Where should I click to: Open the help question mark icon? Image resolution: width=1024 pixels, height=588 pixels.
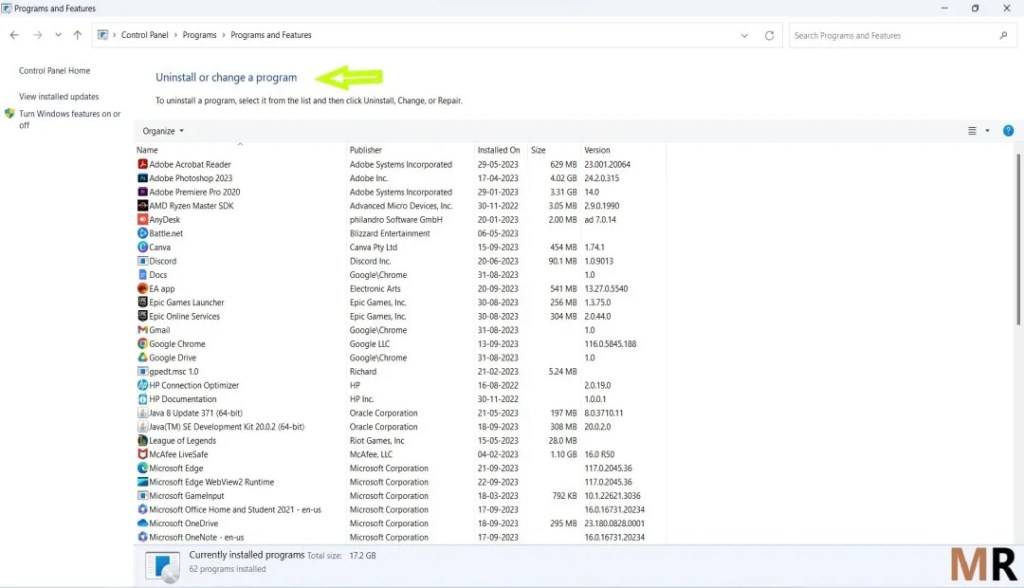coord(1008,131)
